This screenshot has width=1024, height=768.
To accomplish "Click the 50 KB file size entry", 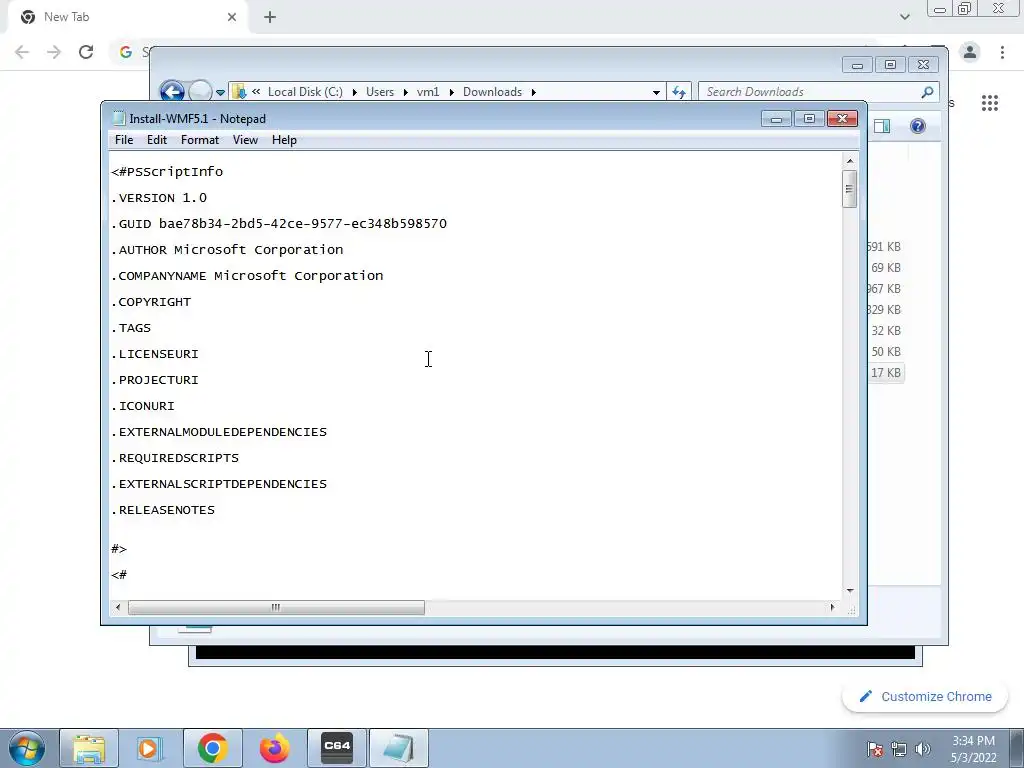I will pos(886,352).
